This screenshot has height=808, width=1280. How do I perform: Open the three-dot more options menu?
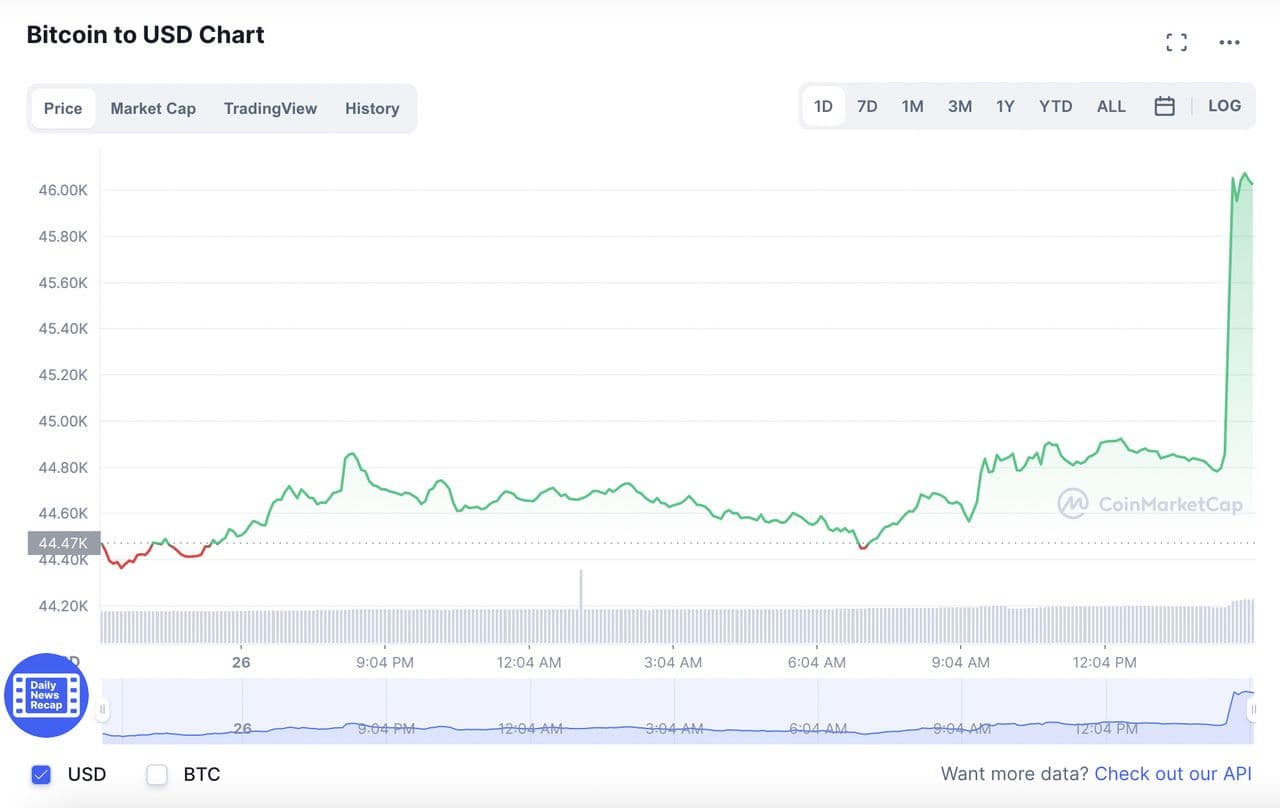(x=1229, y=42)
